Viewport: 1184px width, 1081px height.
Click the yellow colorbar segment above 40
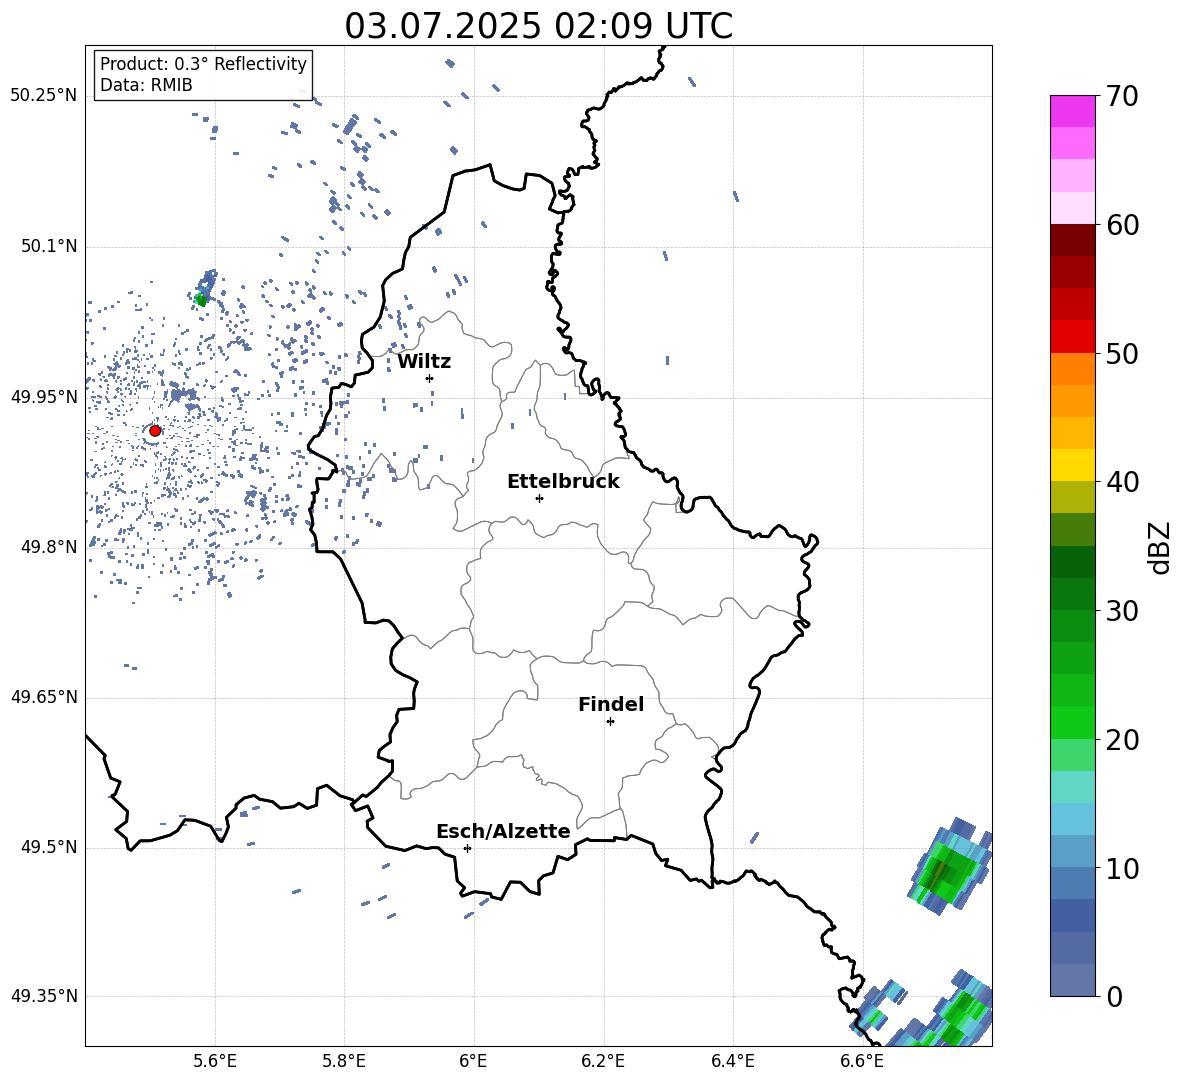[x=1073, y=465]
